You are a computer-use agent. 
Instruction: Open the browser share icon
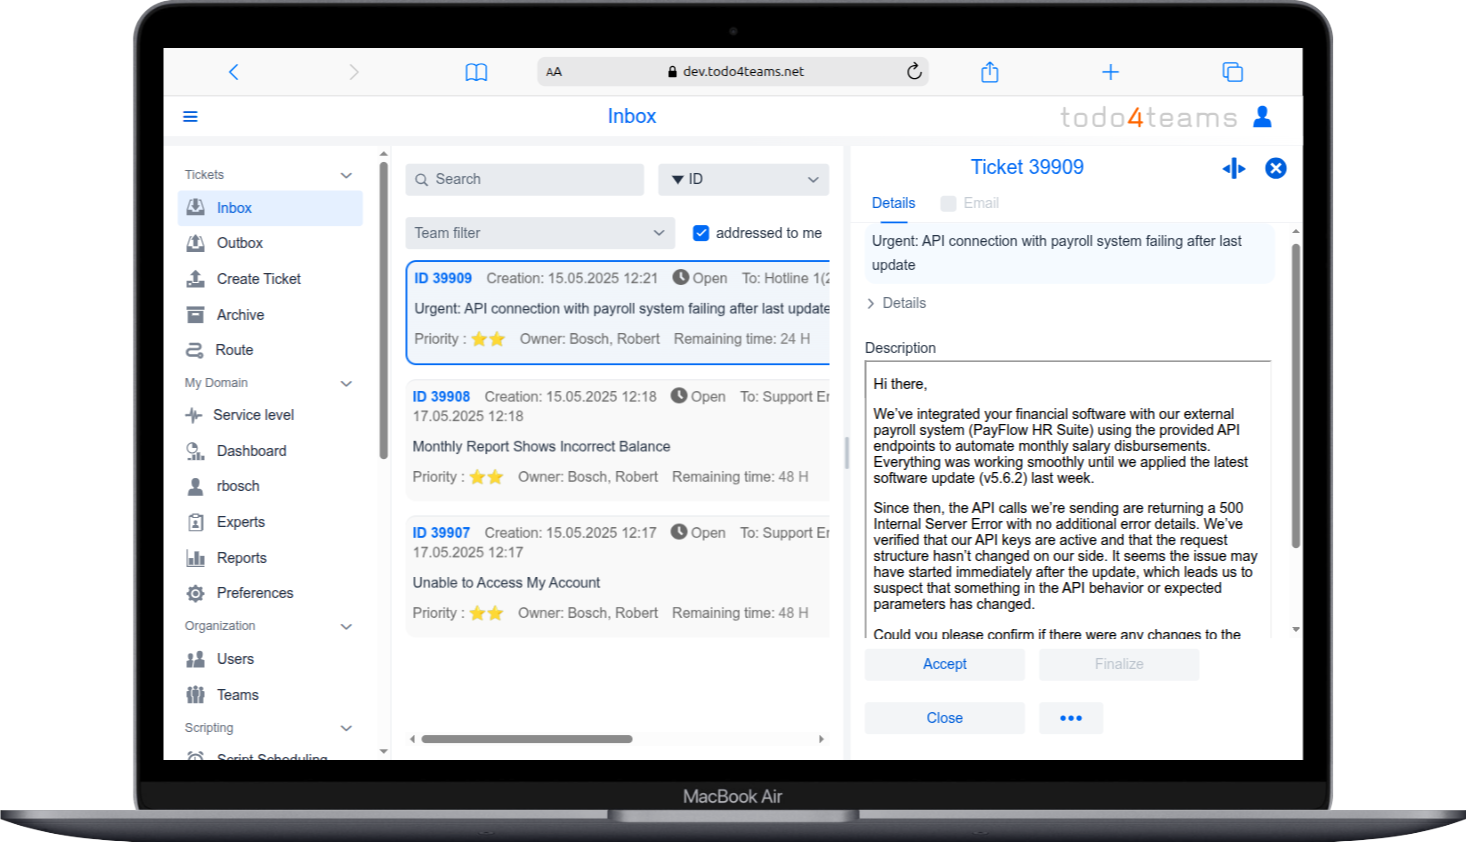pos(990,71)
